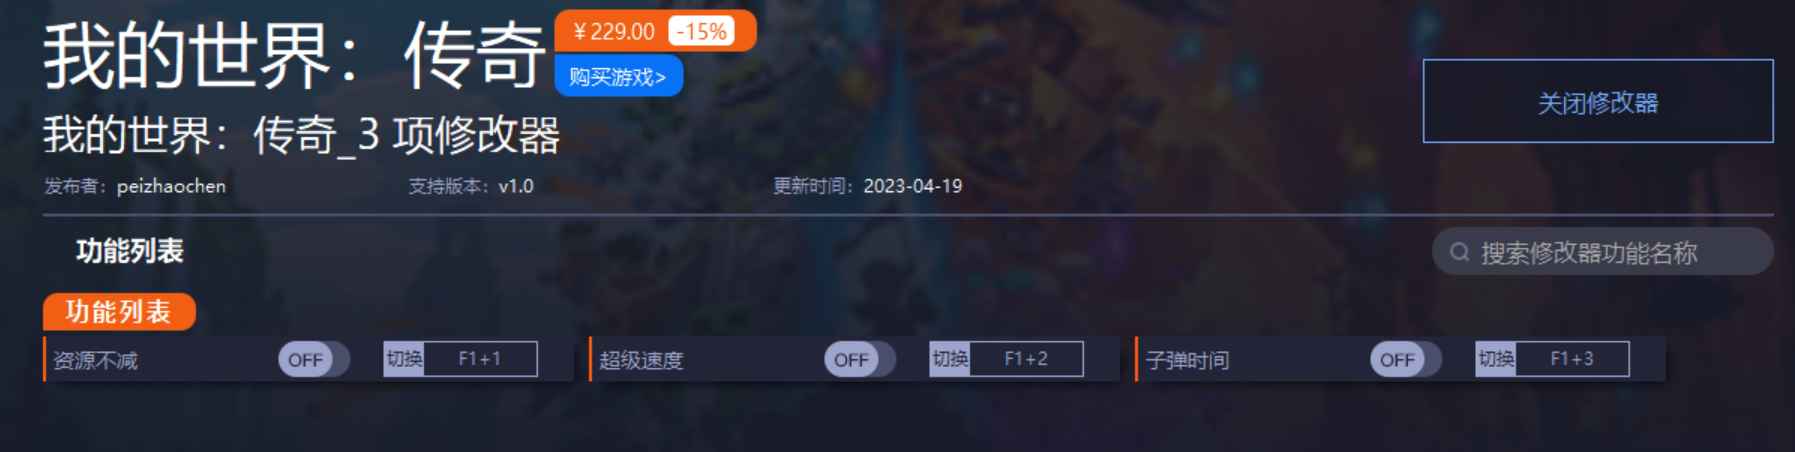Screen dimensions: 1795x452
Task: Toggle the 超级速度 OFF switch
Action: click(x=859, y=359)
